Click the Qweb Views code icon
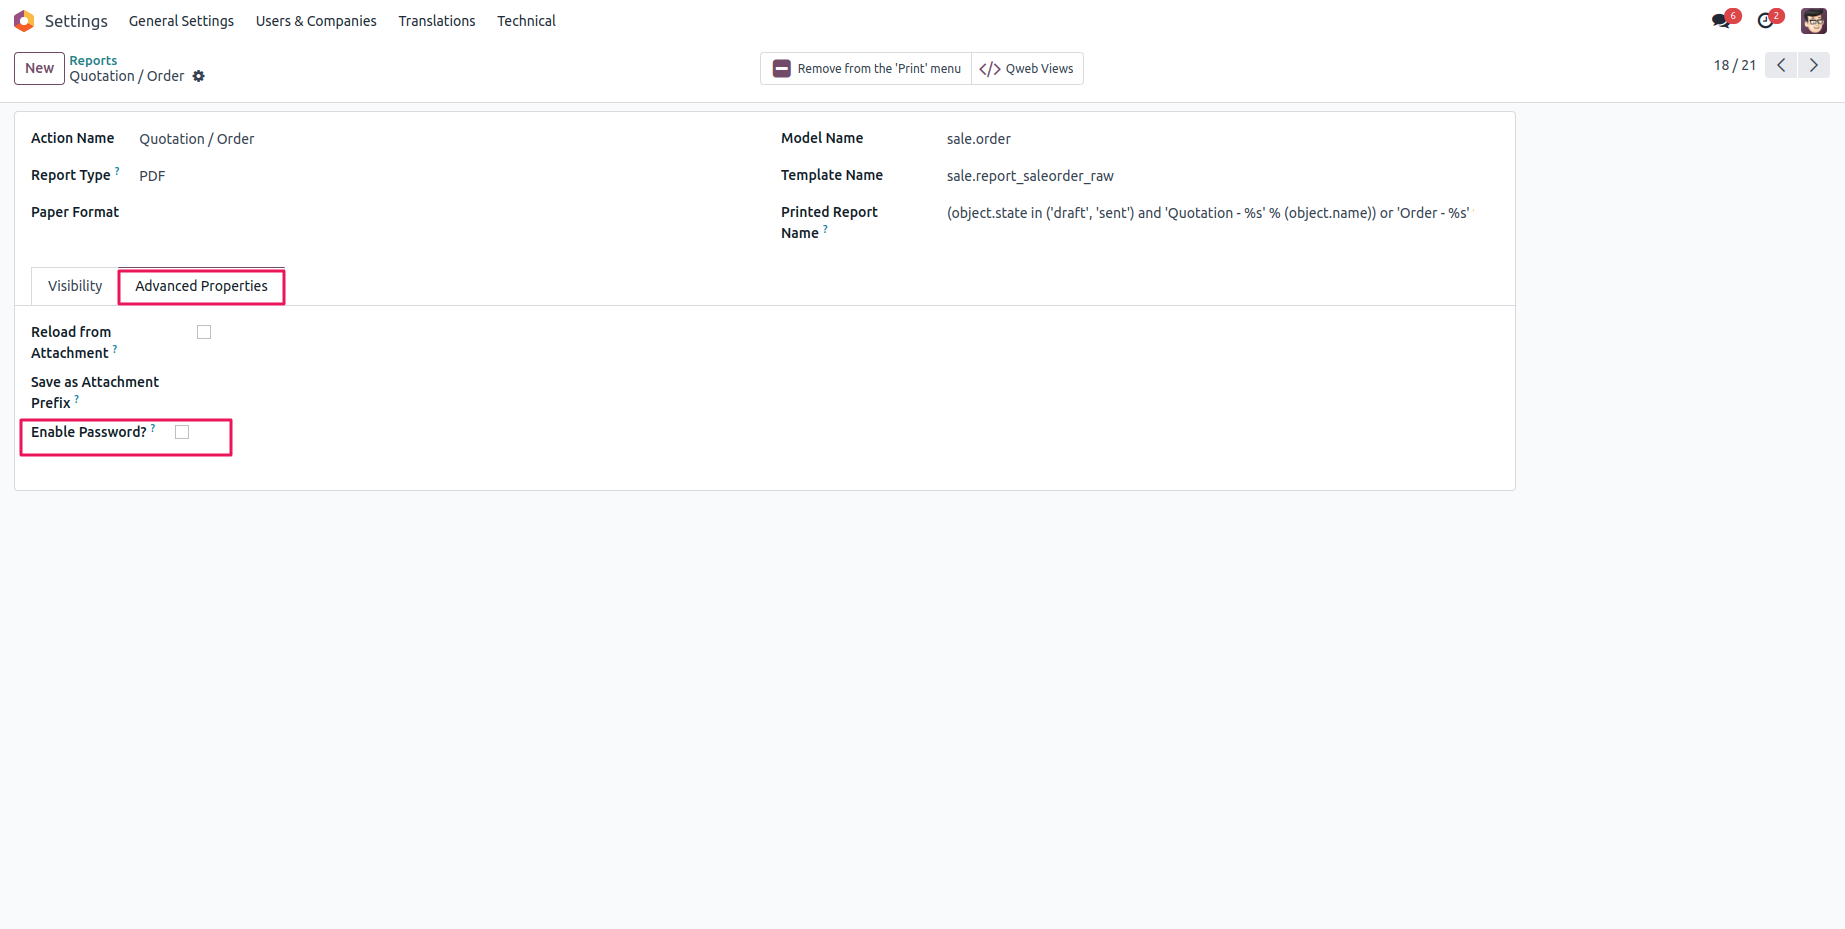Viewport: 1845px width, 929px height. click(990, 69)
